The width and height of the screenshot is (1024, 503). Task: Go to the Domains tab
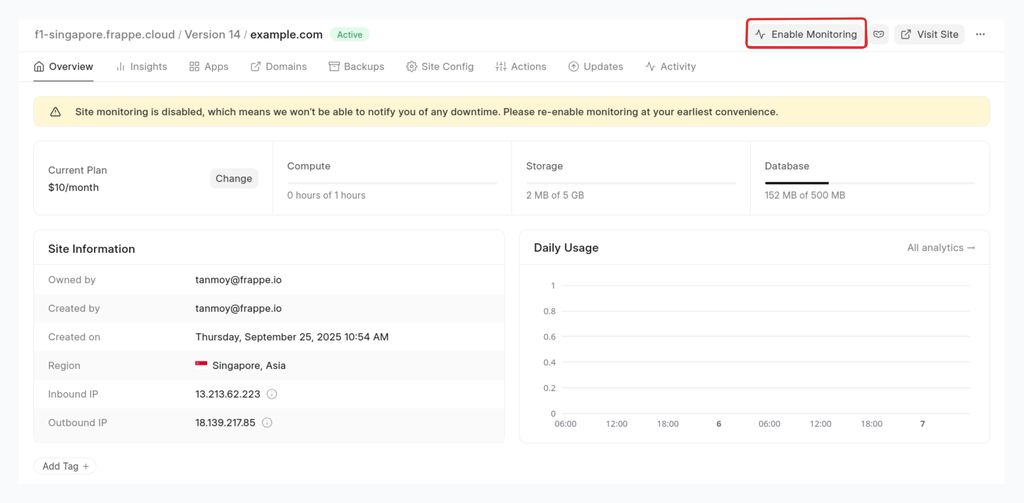coord(278,67)
